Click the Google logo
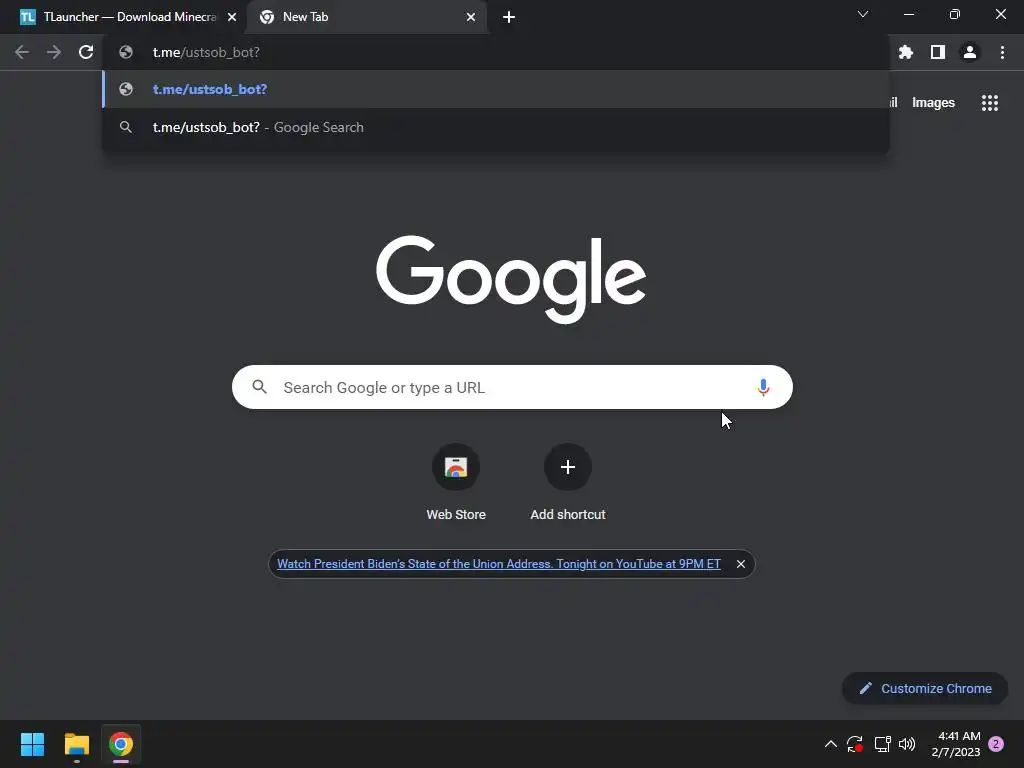 [x=511, y=280]
